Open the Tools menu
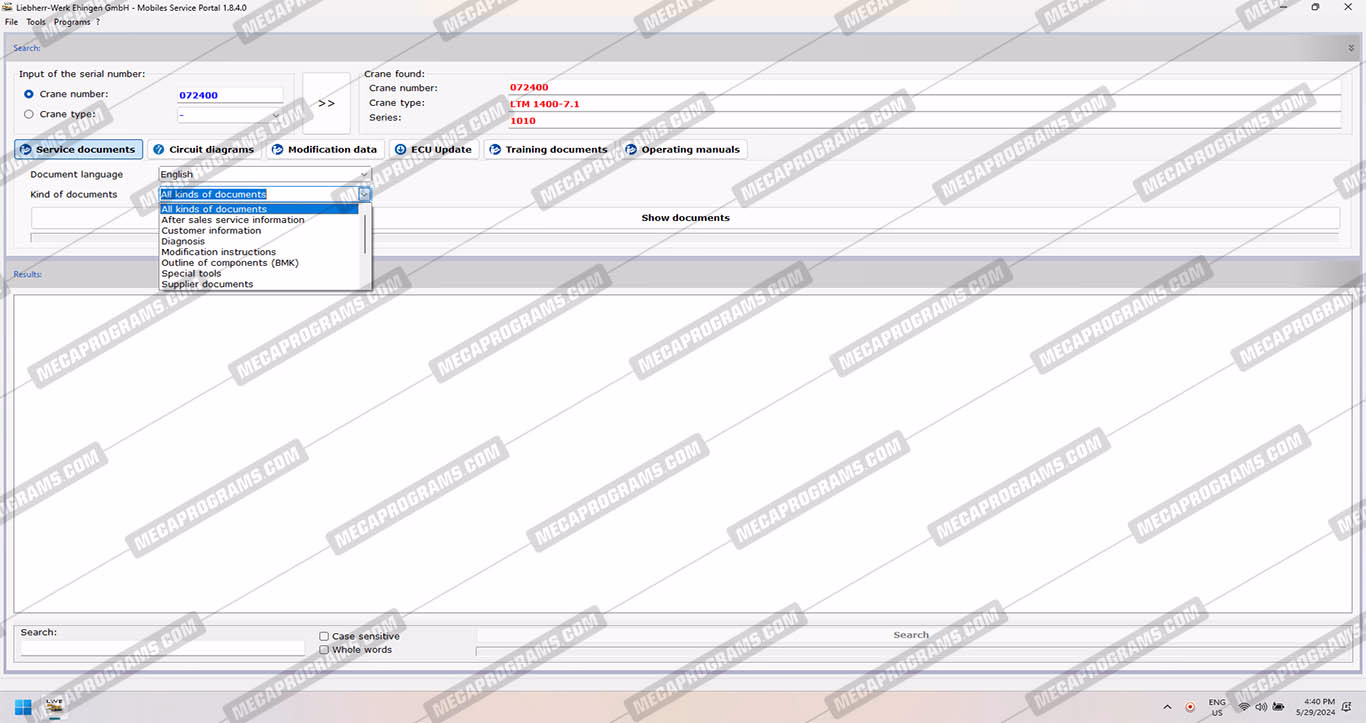1366x723 pixels. (36, 22)
